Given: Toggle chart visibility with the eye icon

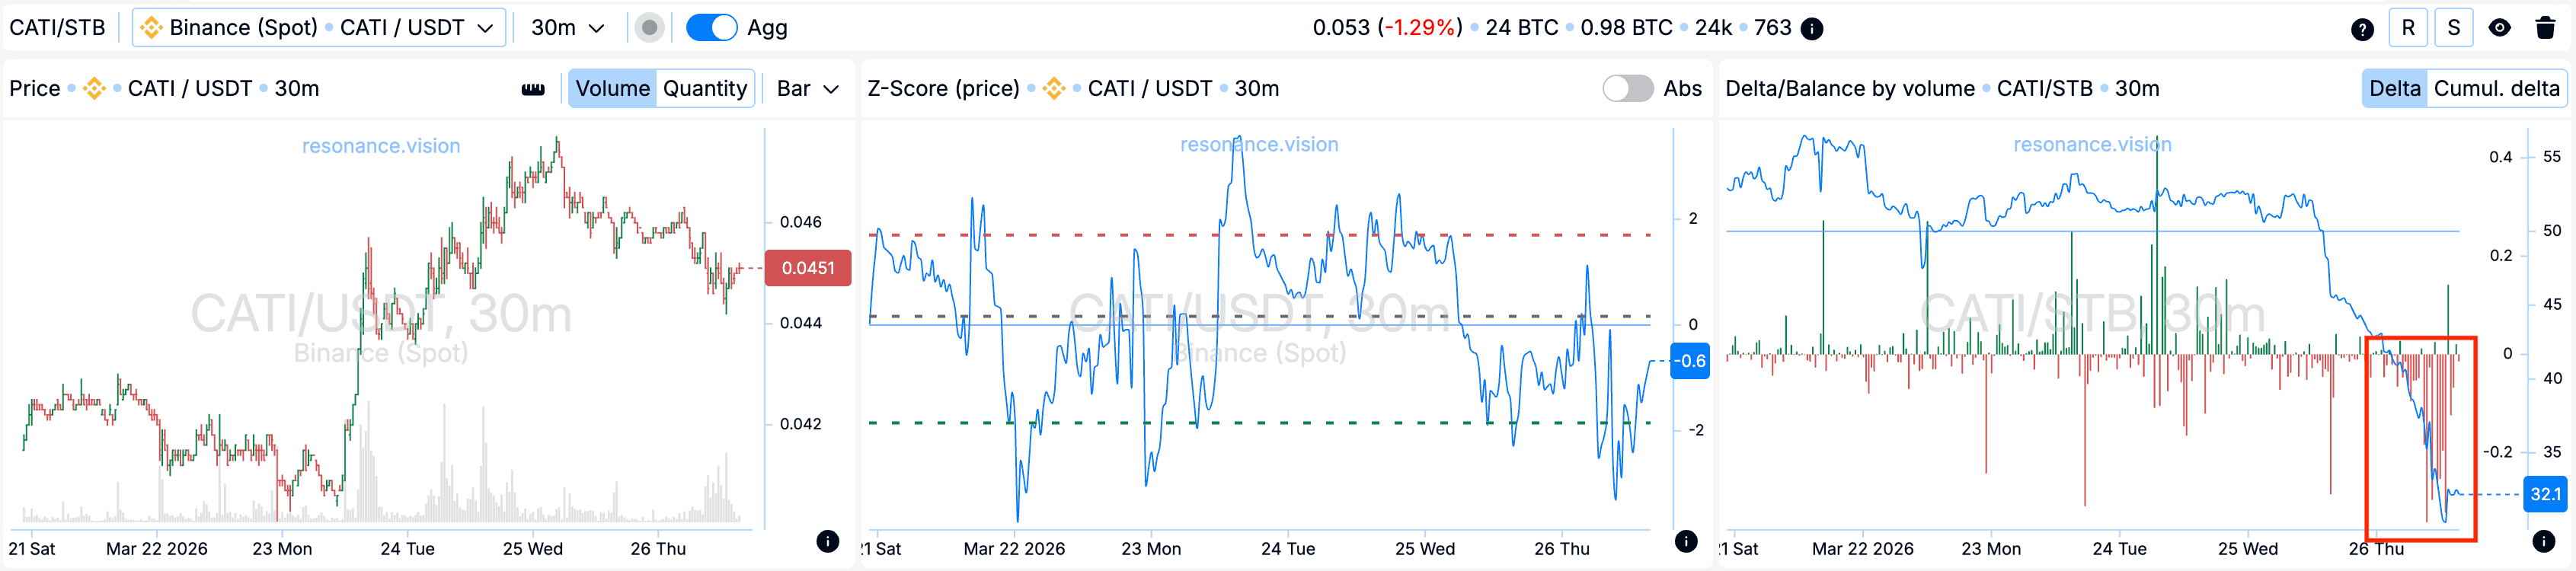Looking at the screenshot, I should pos(2499,28).
